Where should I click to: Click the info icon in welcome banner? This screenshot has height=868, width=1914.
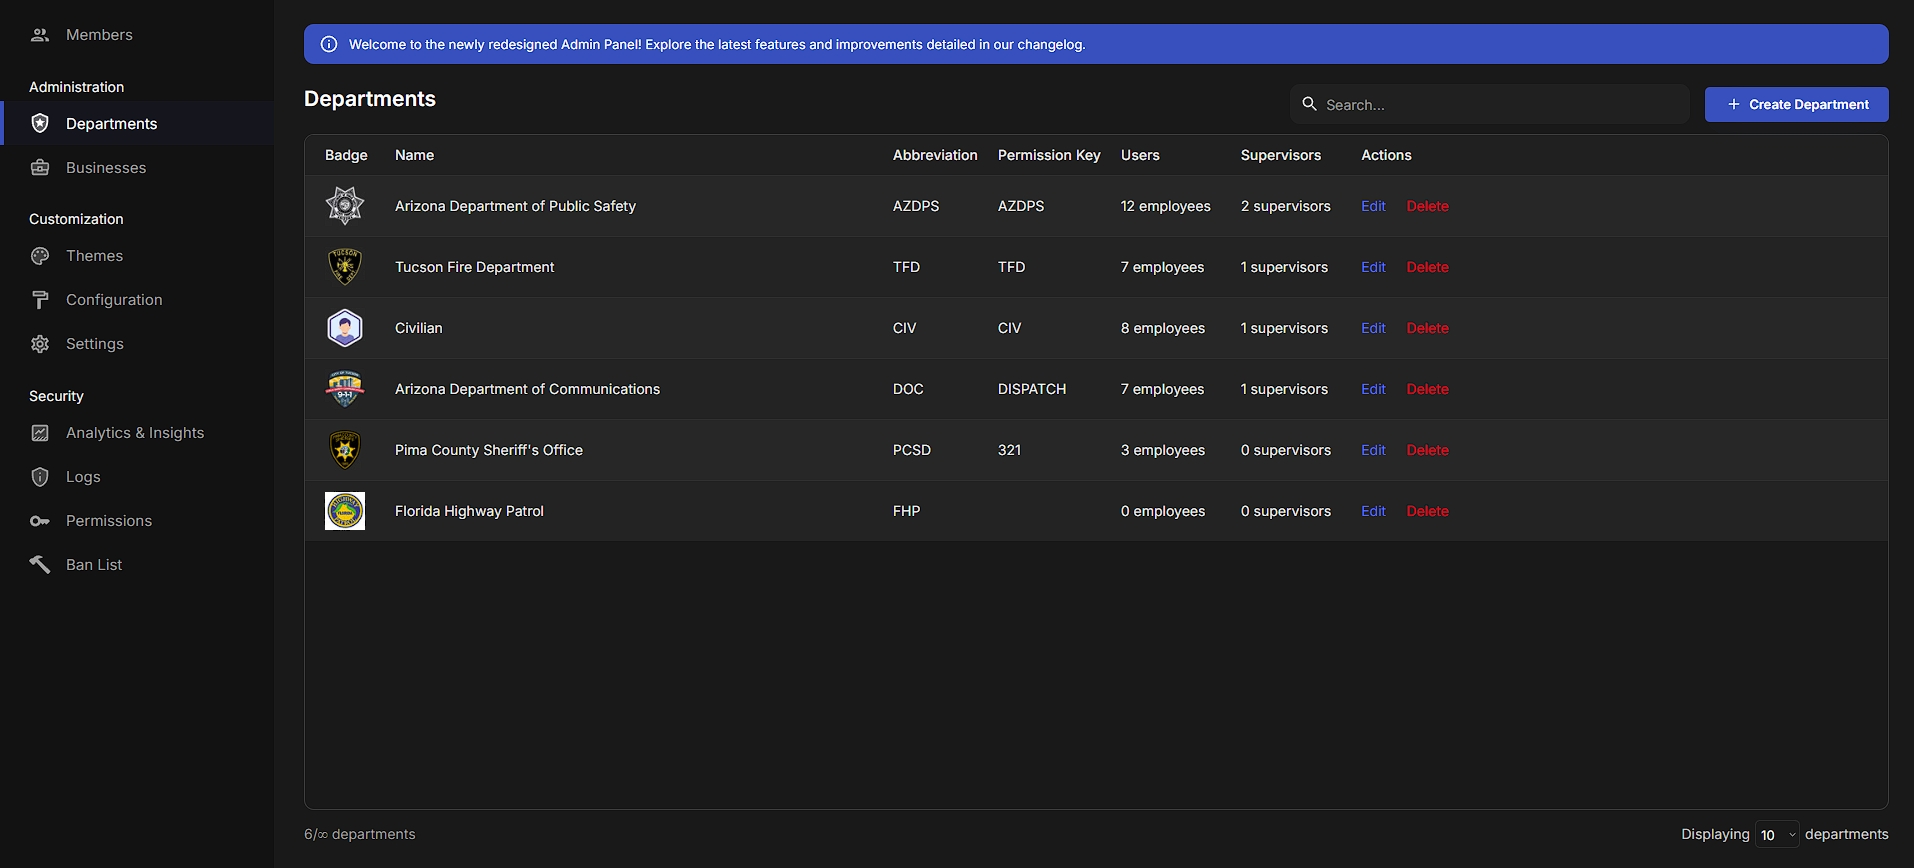click(329, 44)
